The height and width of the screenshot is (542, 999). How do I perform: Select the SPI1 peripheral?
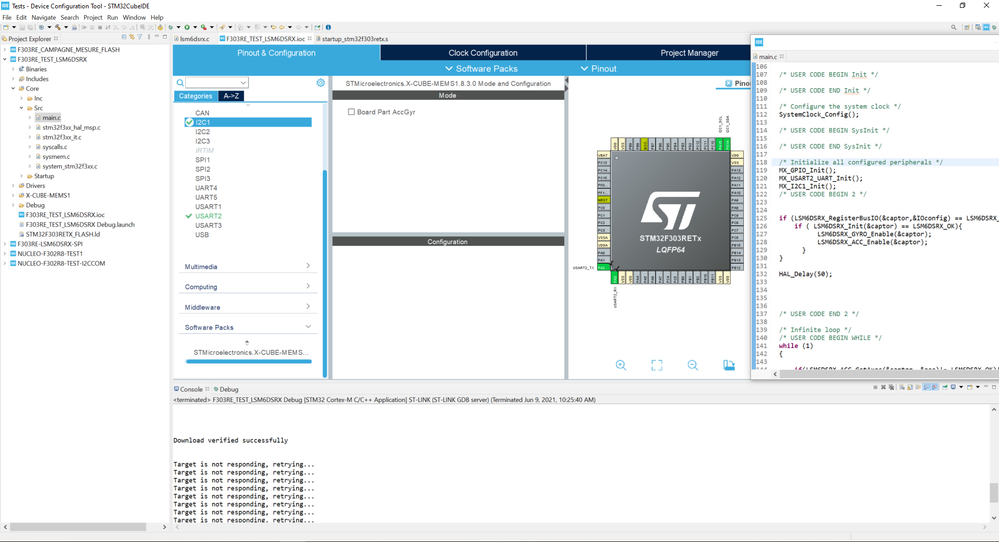point(203,160)
